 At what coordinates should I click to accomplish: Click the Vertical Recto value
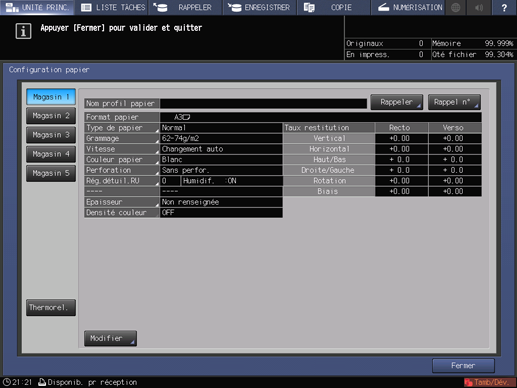click(x=401, y=138)
